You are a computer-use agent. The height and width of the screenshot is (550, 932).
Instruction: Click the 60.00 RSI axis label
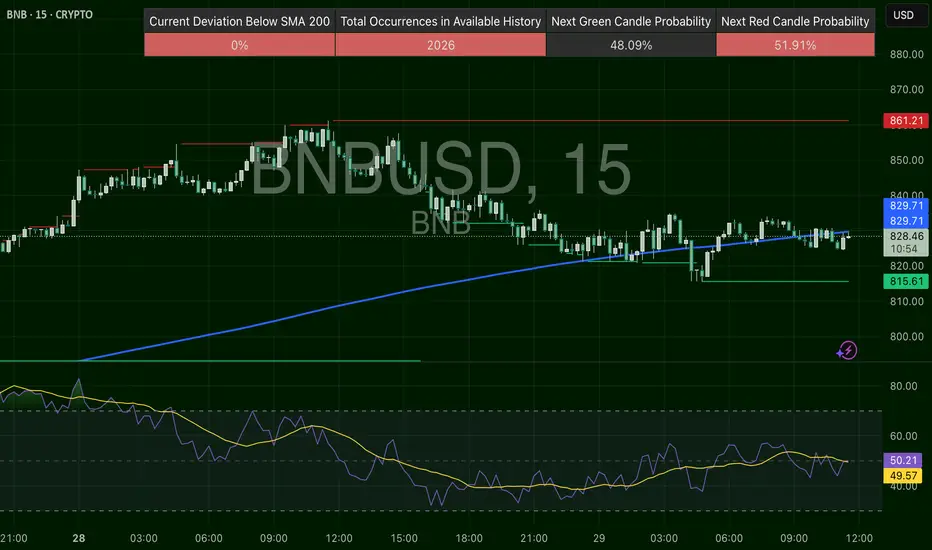coord(903,436)
